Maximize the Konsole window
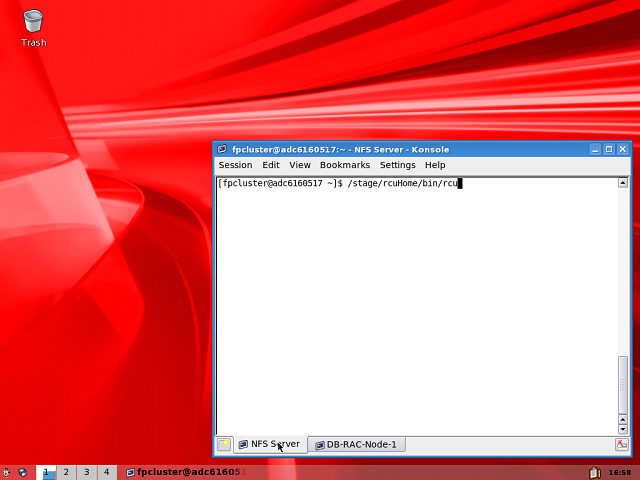 tap(609, 149)
